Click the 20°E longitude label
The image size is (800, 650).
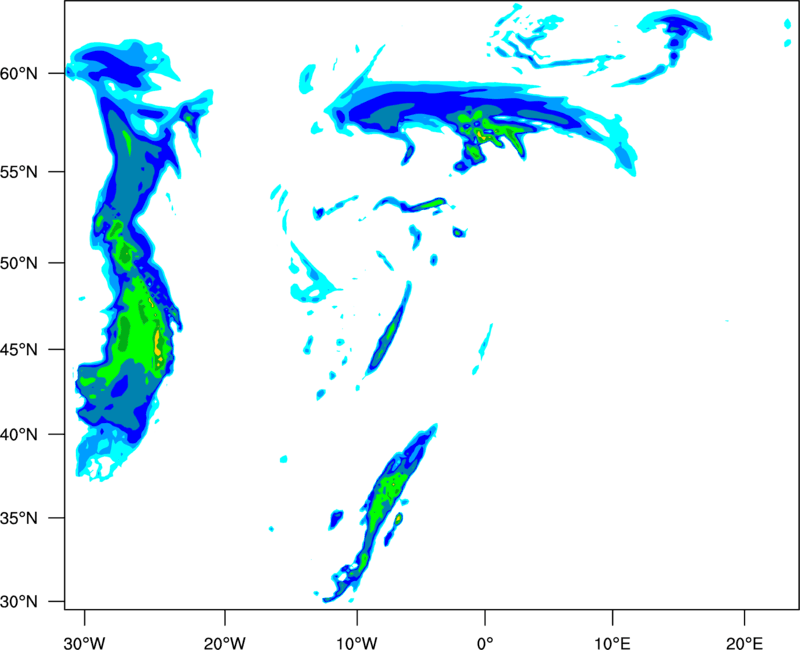(x=744, y=643)
